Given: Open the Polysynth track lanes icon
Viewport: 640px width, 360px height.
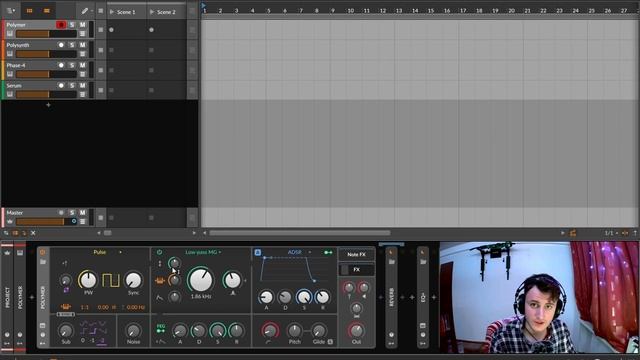Looking at the screenshot, I should click(82, 54).
